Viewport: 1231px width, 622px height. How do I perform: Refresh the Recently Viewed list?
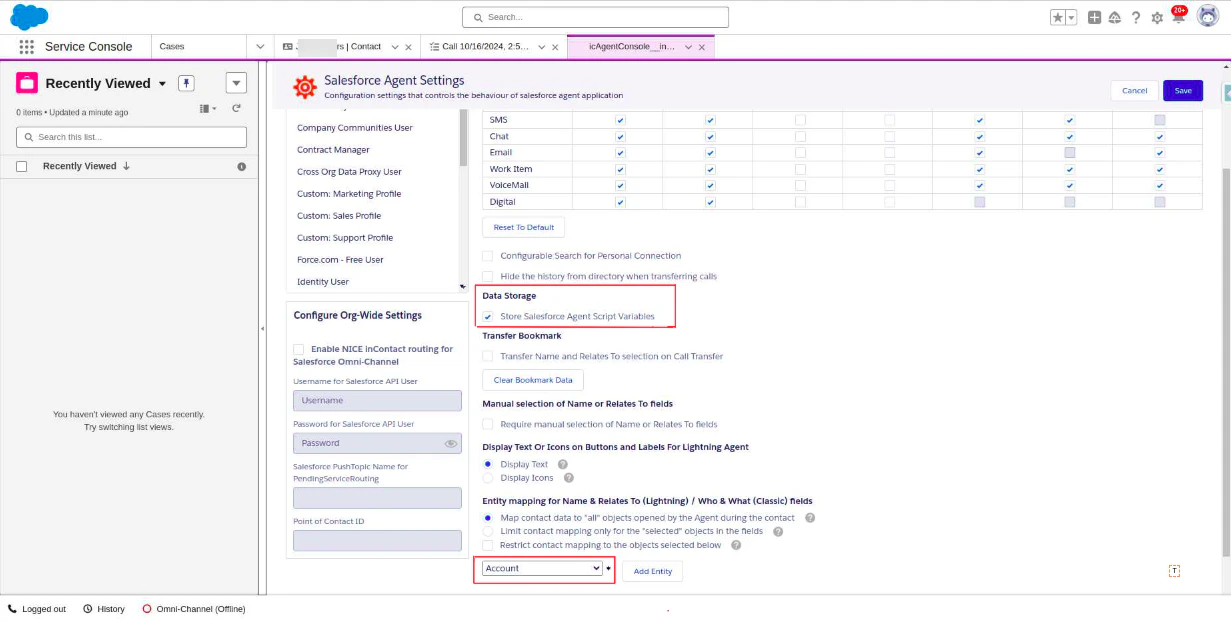click(x=236, y=109)
